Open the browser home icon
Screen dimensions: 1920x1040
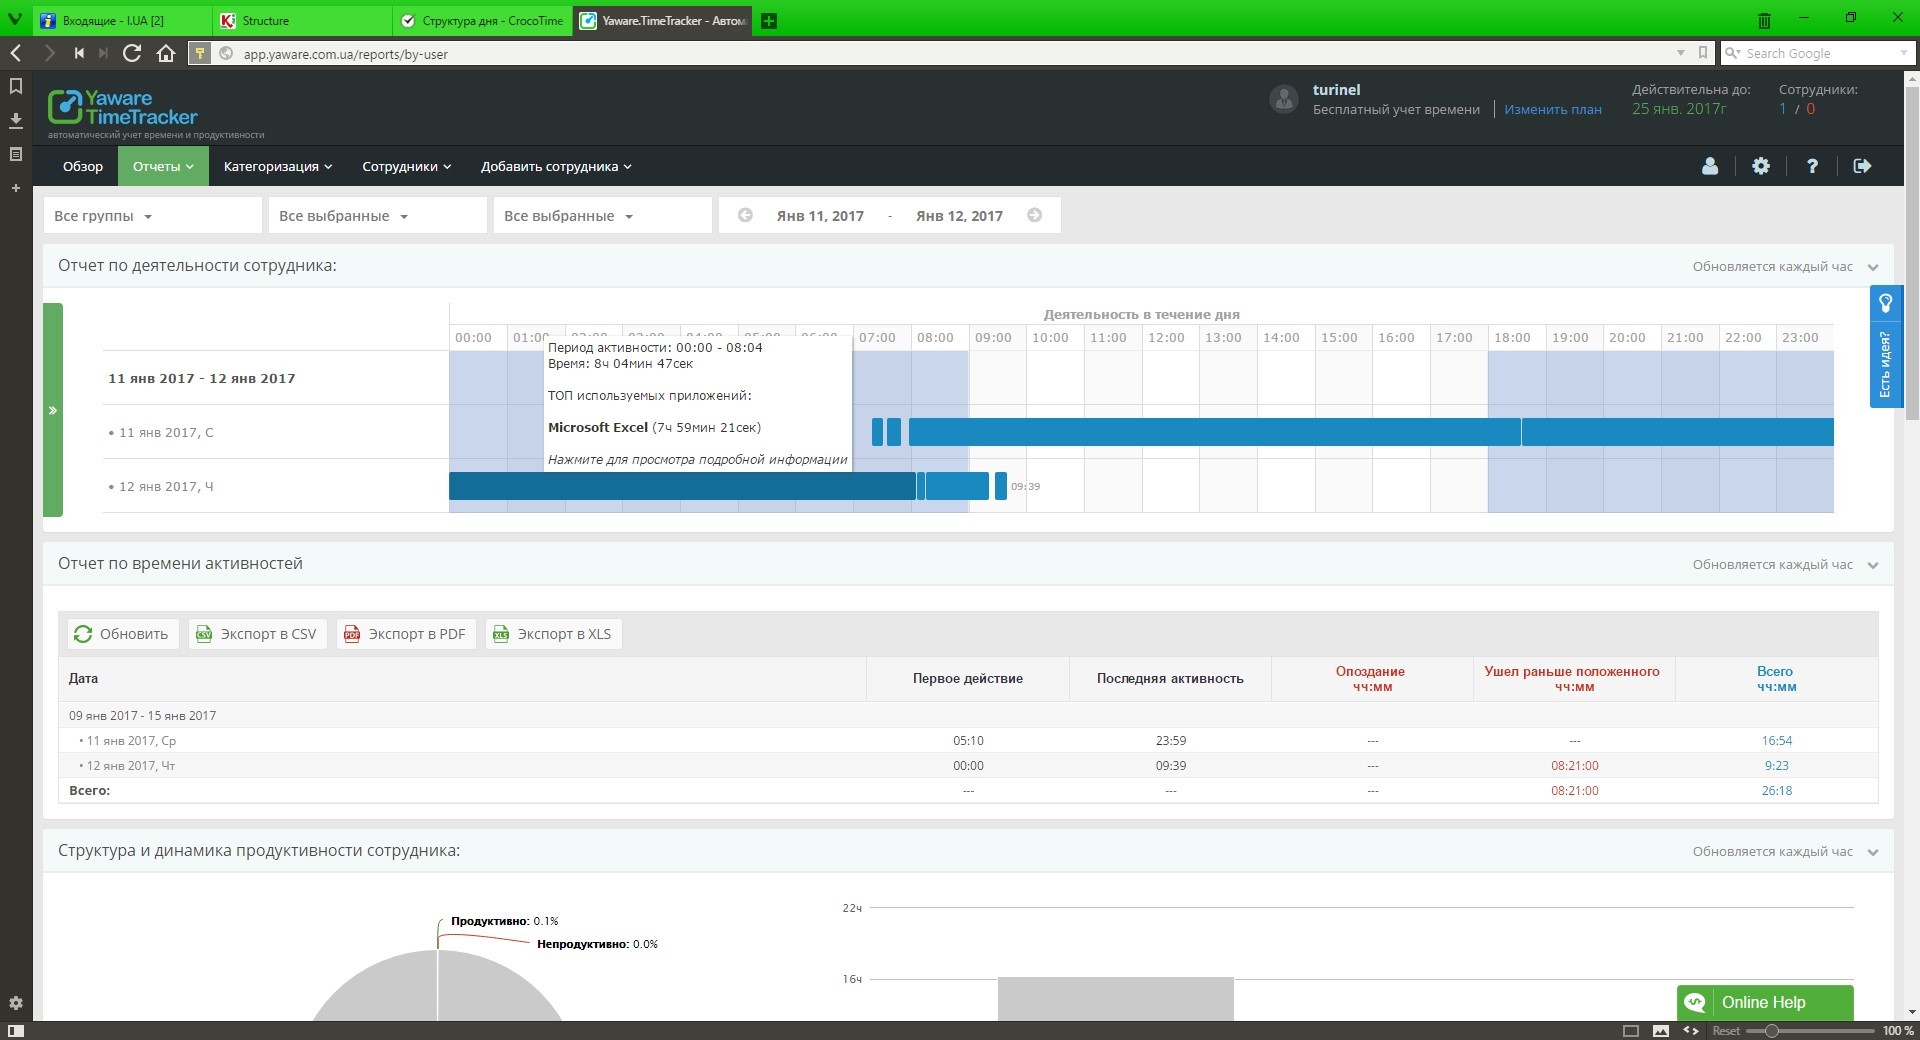[166, 53]
